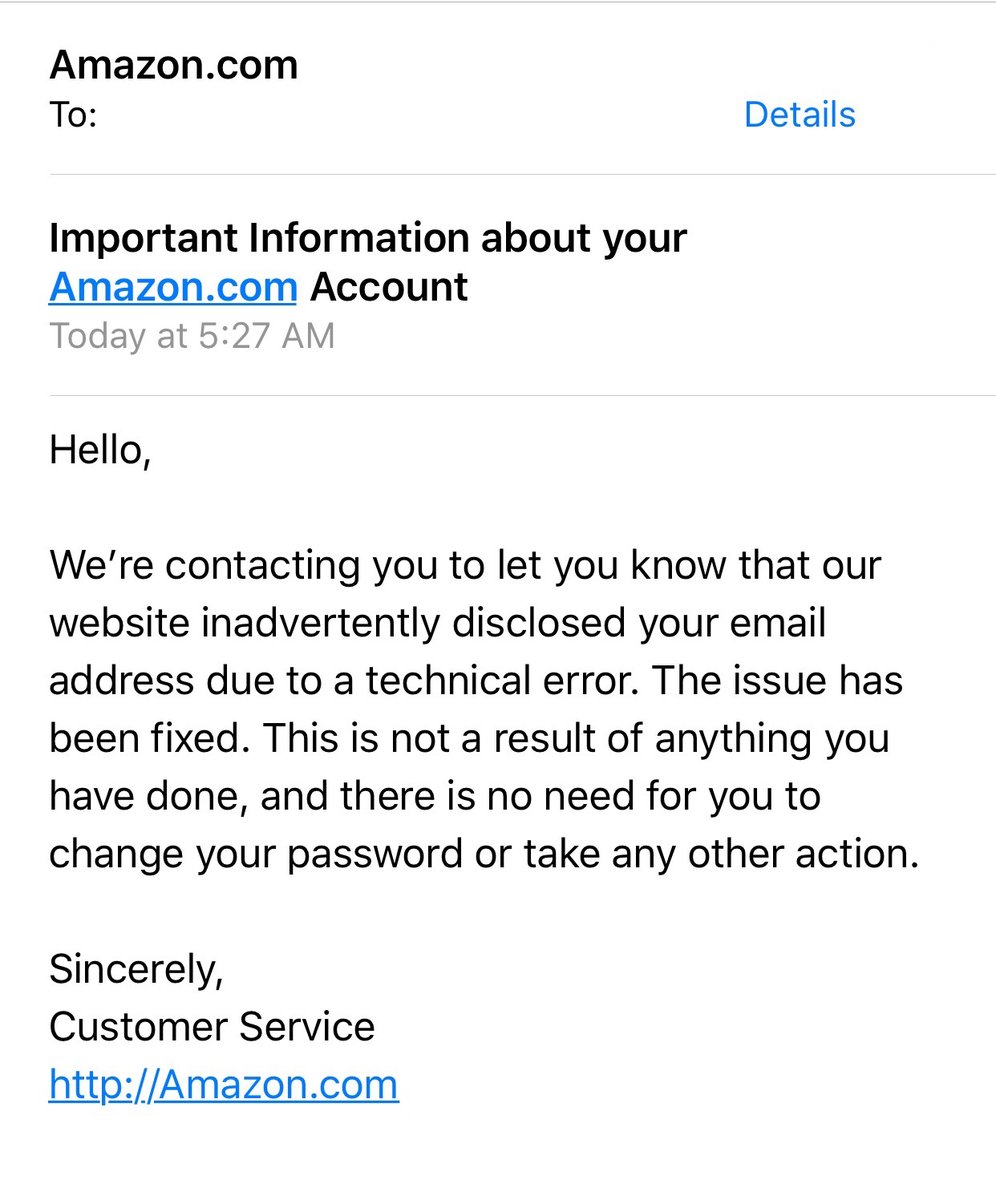The image size is (996, 1200).
Task: Tap the Amazon.com sender name
Action: tap(173, 65)
